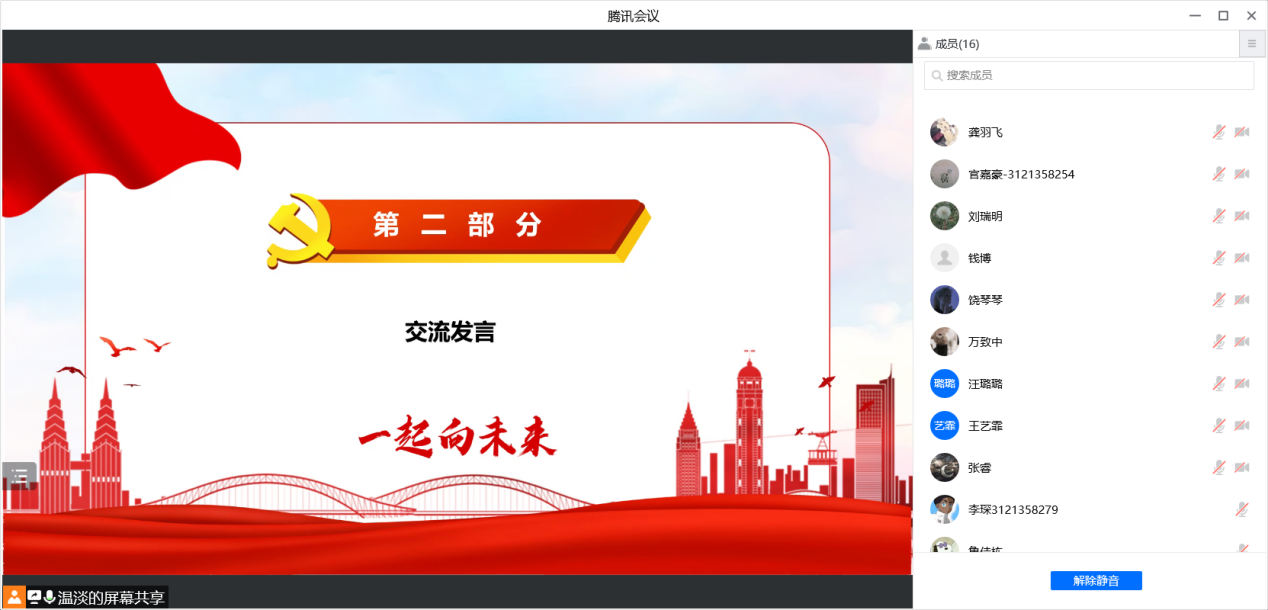Select member 张睿 in the list
1268x610 pixels.
pyautogui.click(x=980, y=468)
